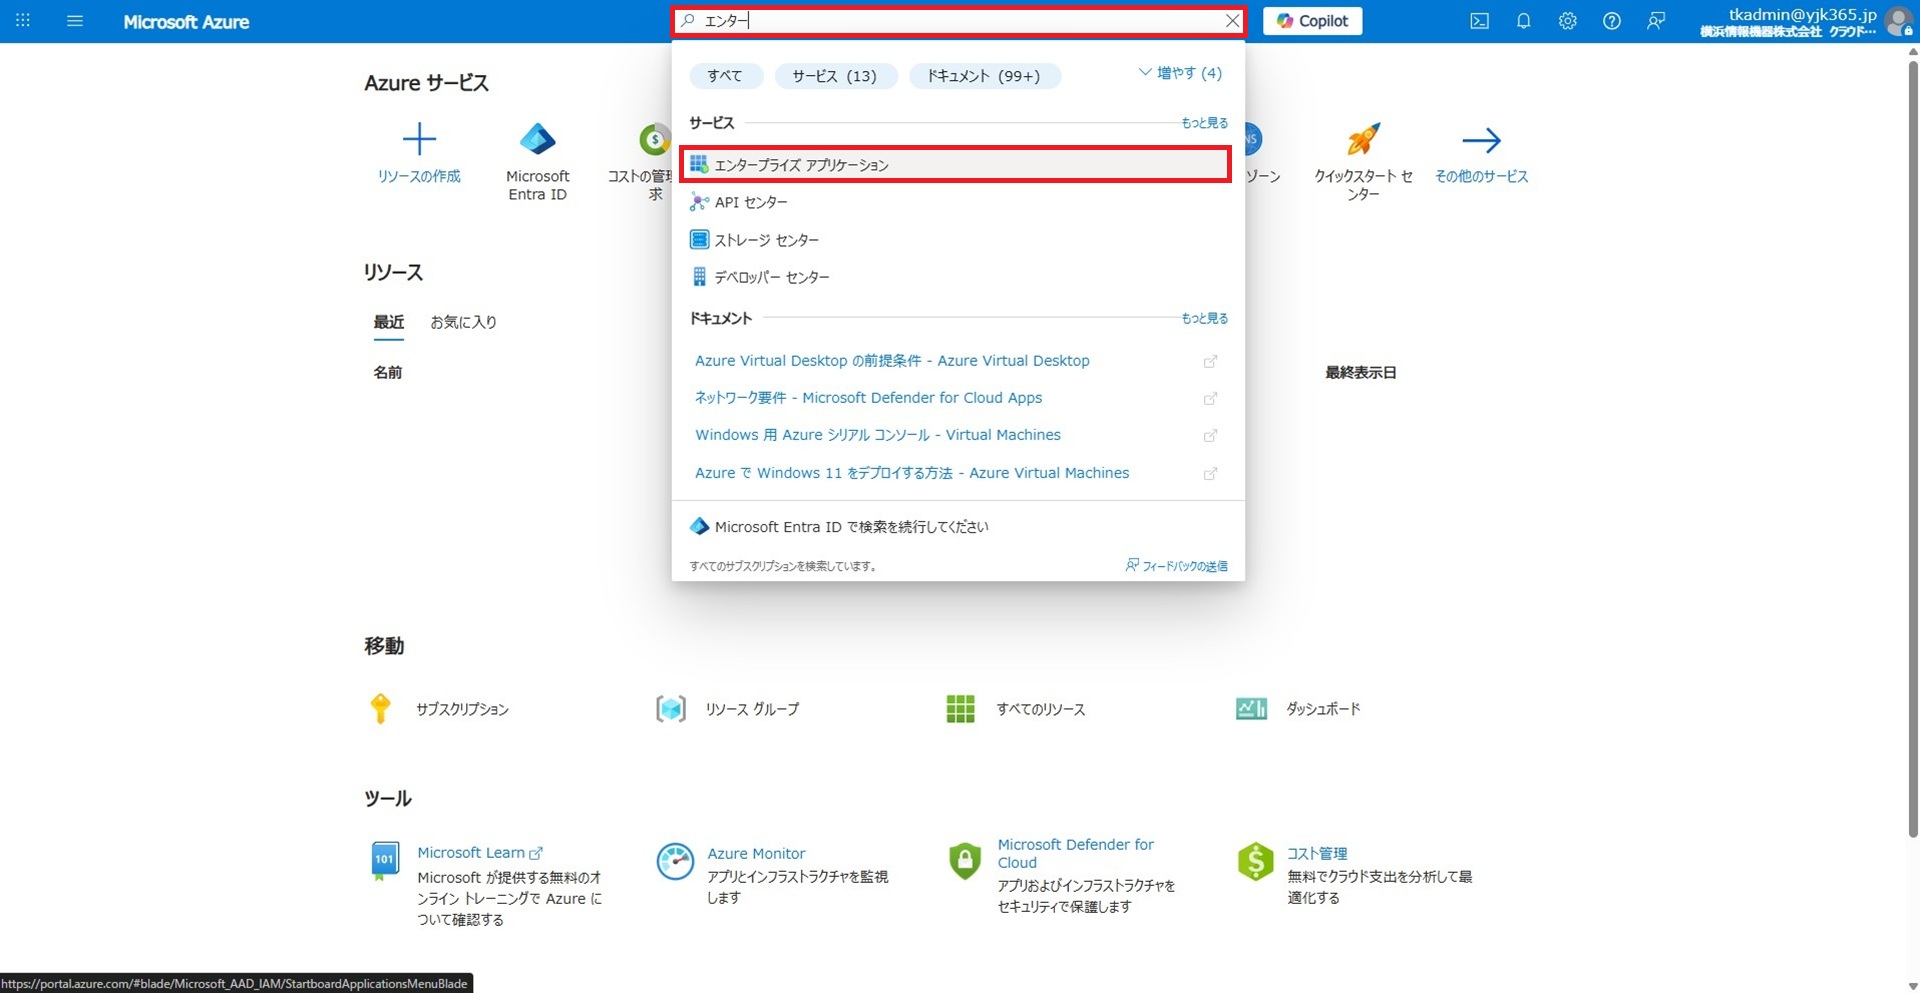Select the サービス (13) filter
Screen dimensions: 1920x993
pyautogui.click(x=833, y=76)
